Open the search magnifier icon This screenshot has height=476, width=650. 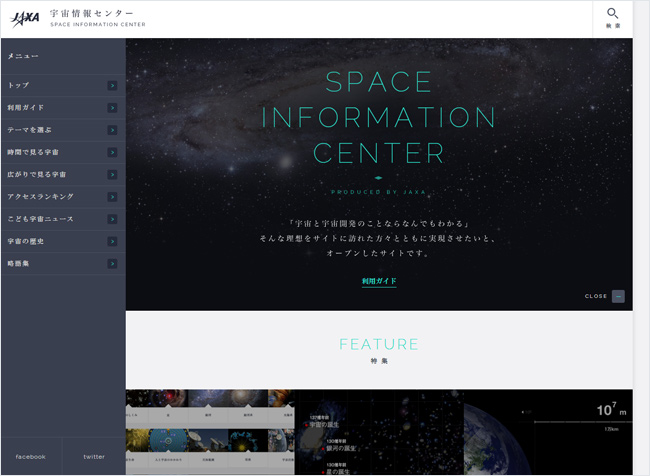(x=612, y=14)
